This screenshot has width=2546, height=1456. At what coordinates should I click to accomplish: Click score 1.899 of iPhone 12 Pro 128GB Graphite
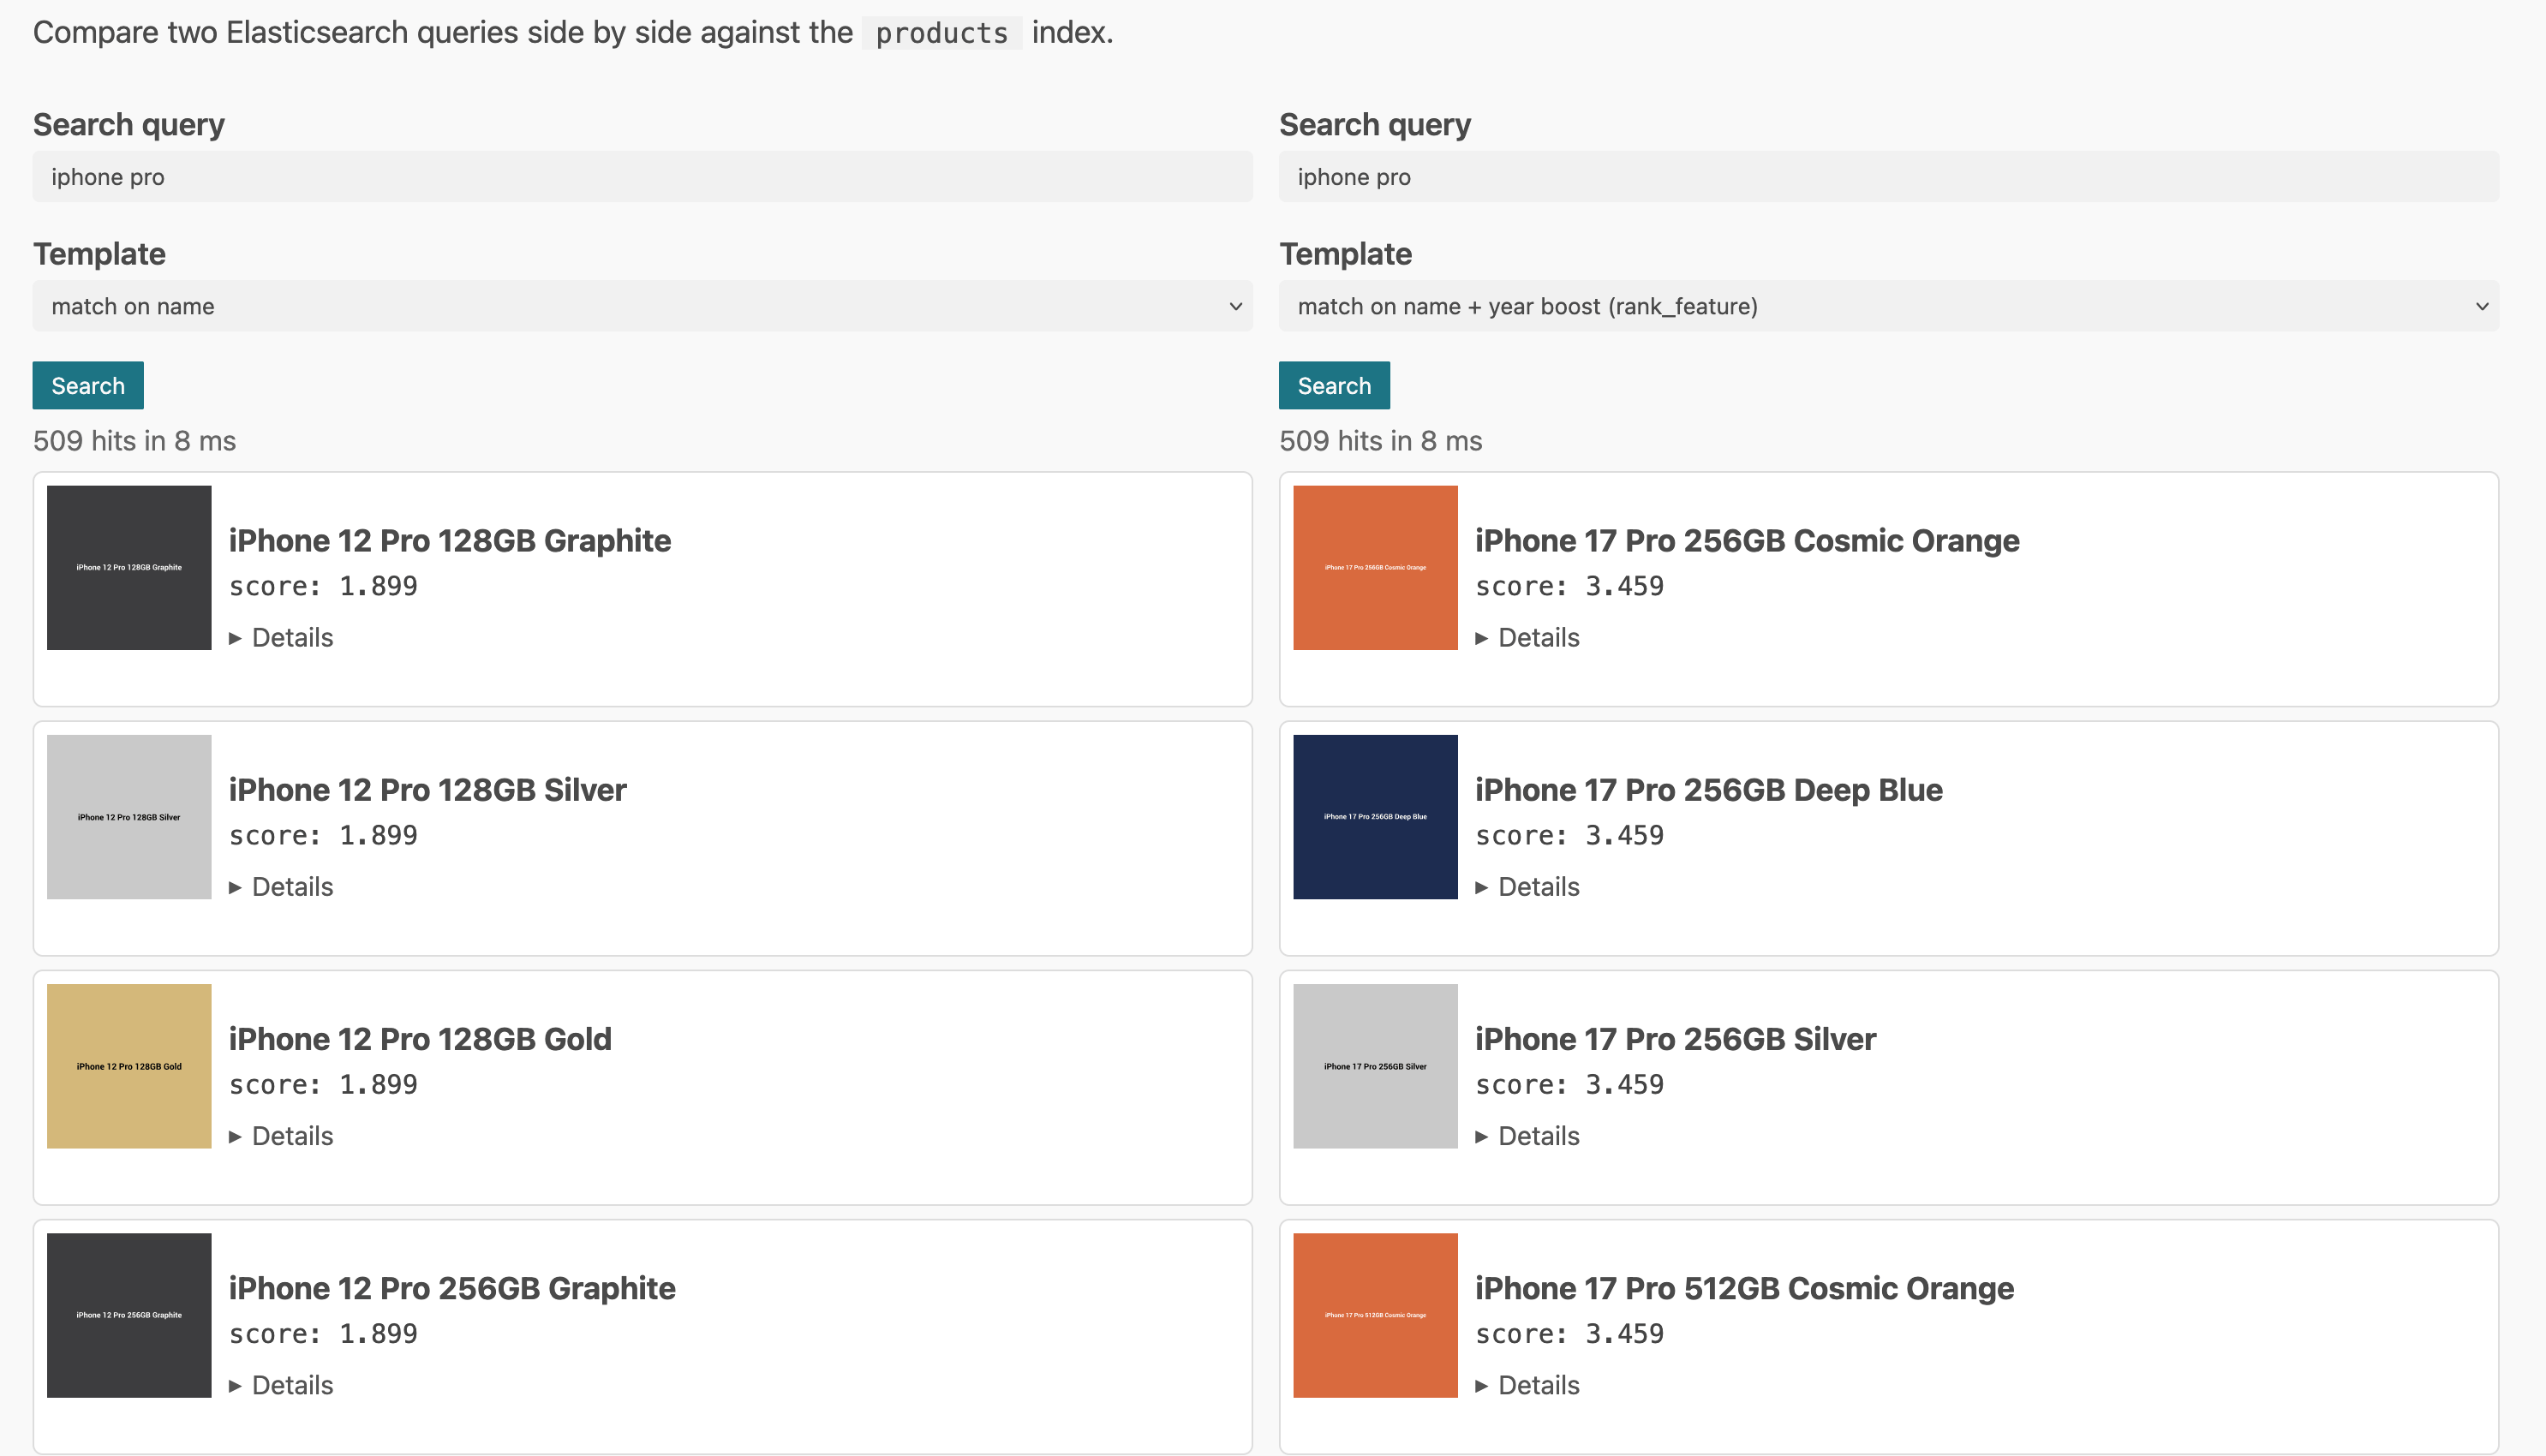pyautogui.click(x=323, y=586)
